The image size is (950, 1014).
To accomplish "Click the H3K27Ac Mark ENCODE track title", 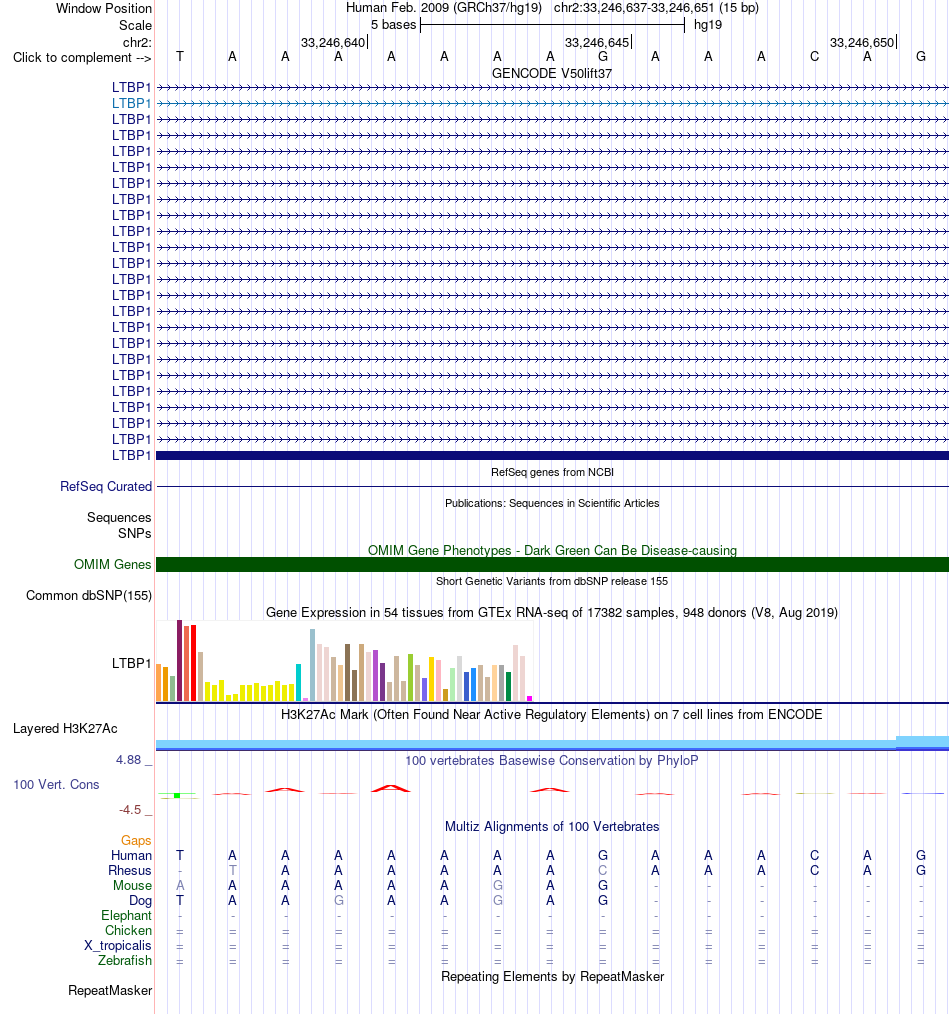I will [x=552, y=715].
